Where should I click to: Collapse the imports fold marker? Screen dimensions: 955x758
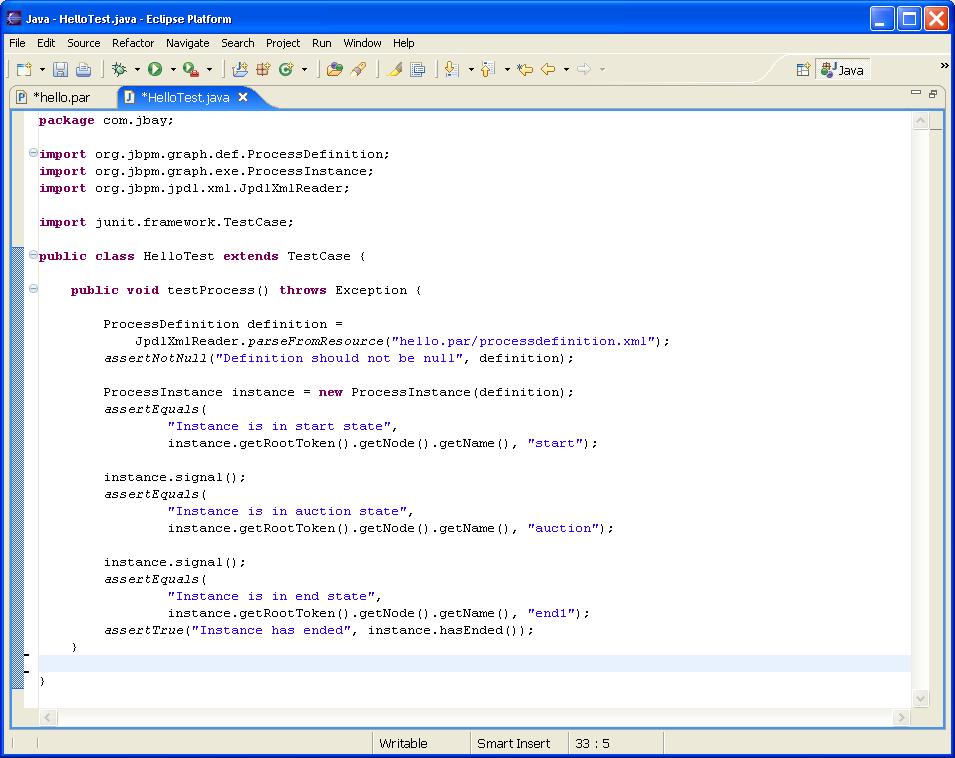pyautogui.click(x=33, y=154)
